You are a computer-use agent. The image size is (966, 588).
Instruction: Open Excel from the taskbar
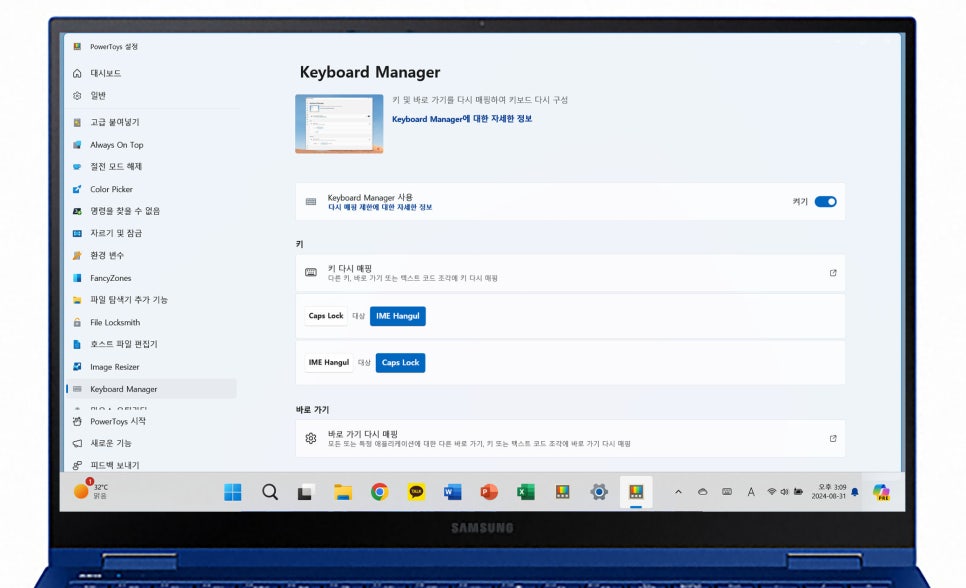pos(526,492)
